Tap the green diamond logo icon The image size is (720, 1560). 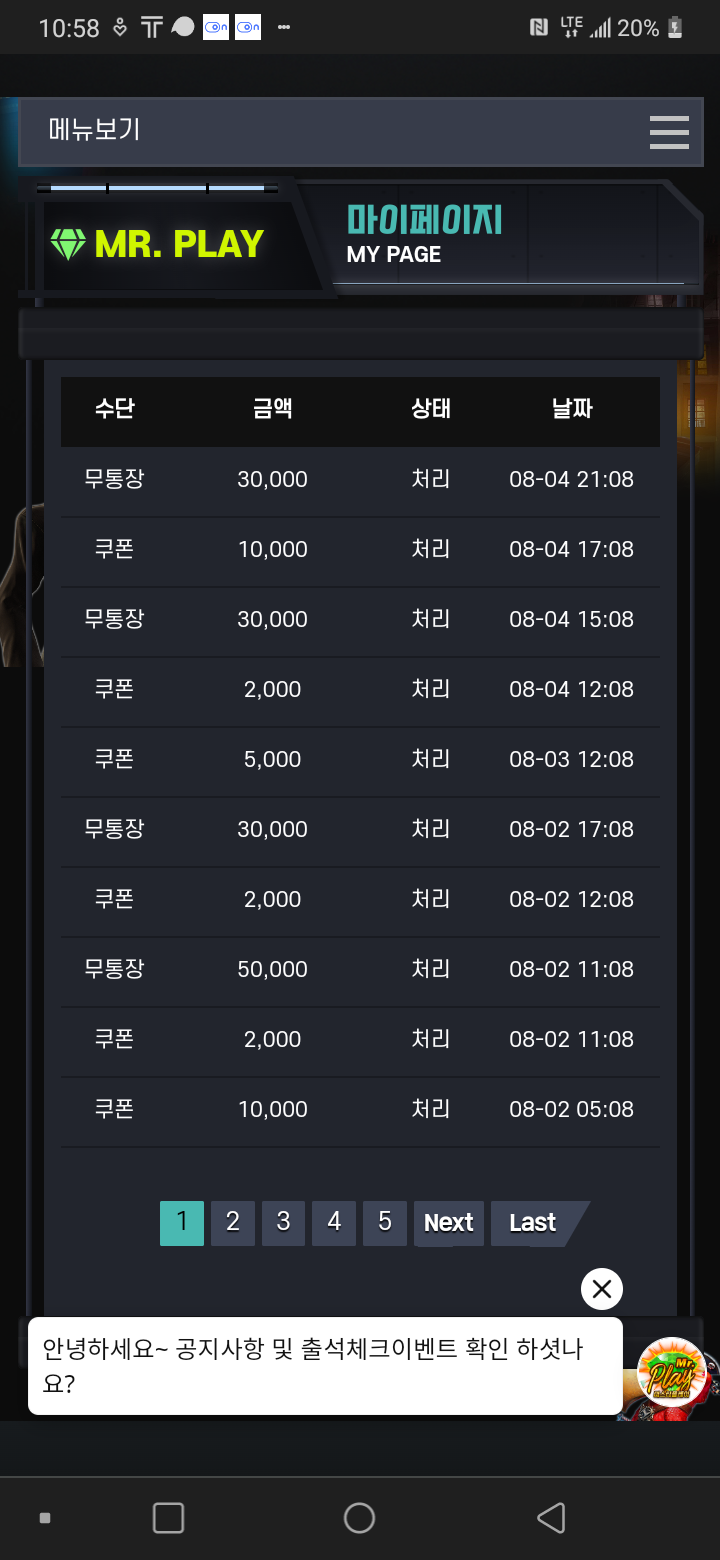coord(68,244)
